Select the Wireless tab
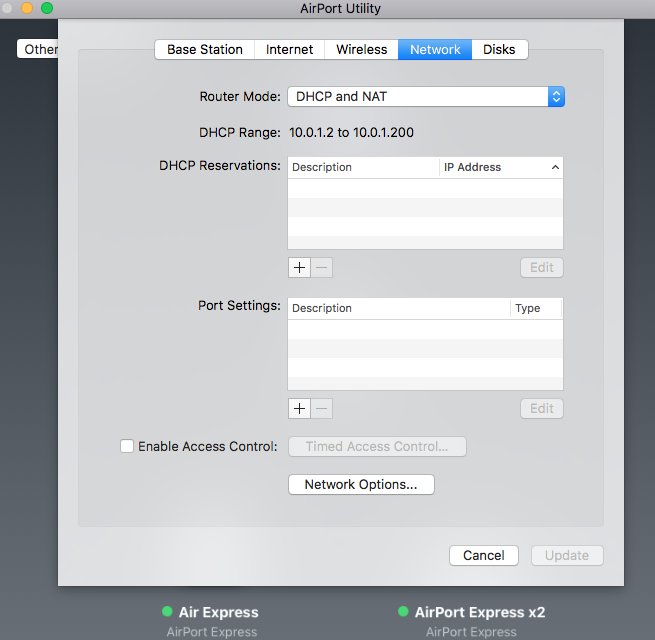Viewport: 655px width, 640px height. (361, 50)
